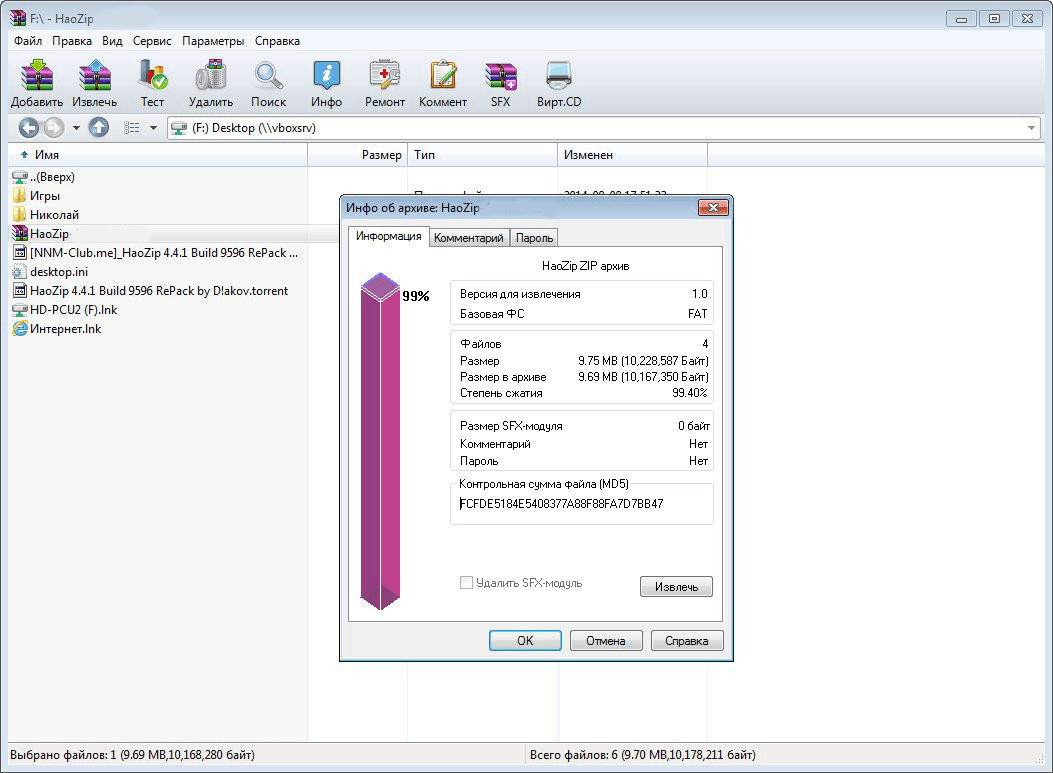
Task: Close the Инфо об архиве dialog
Action: point(713,208)
